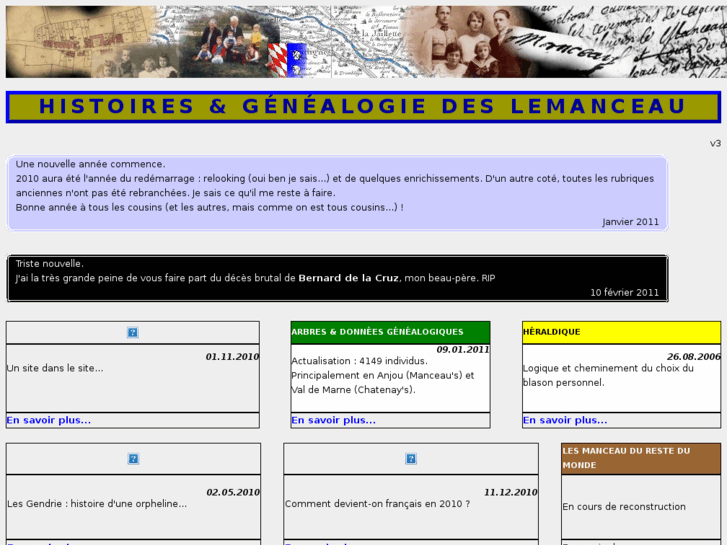Click 'Actualisation : 4149 individus.' text
This screenshot has width=727, height=545.
coord(359,361)
